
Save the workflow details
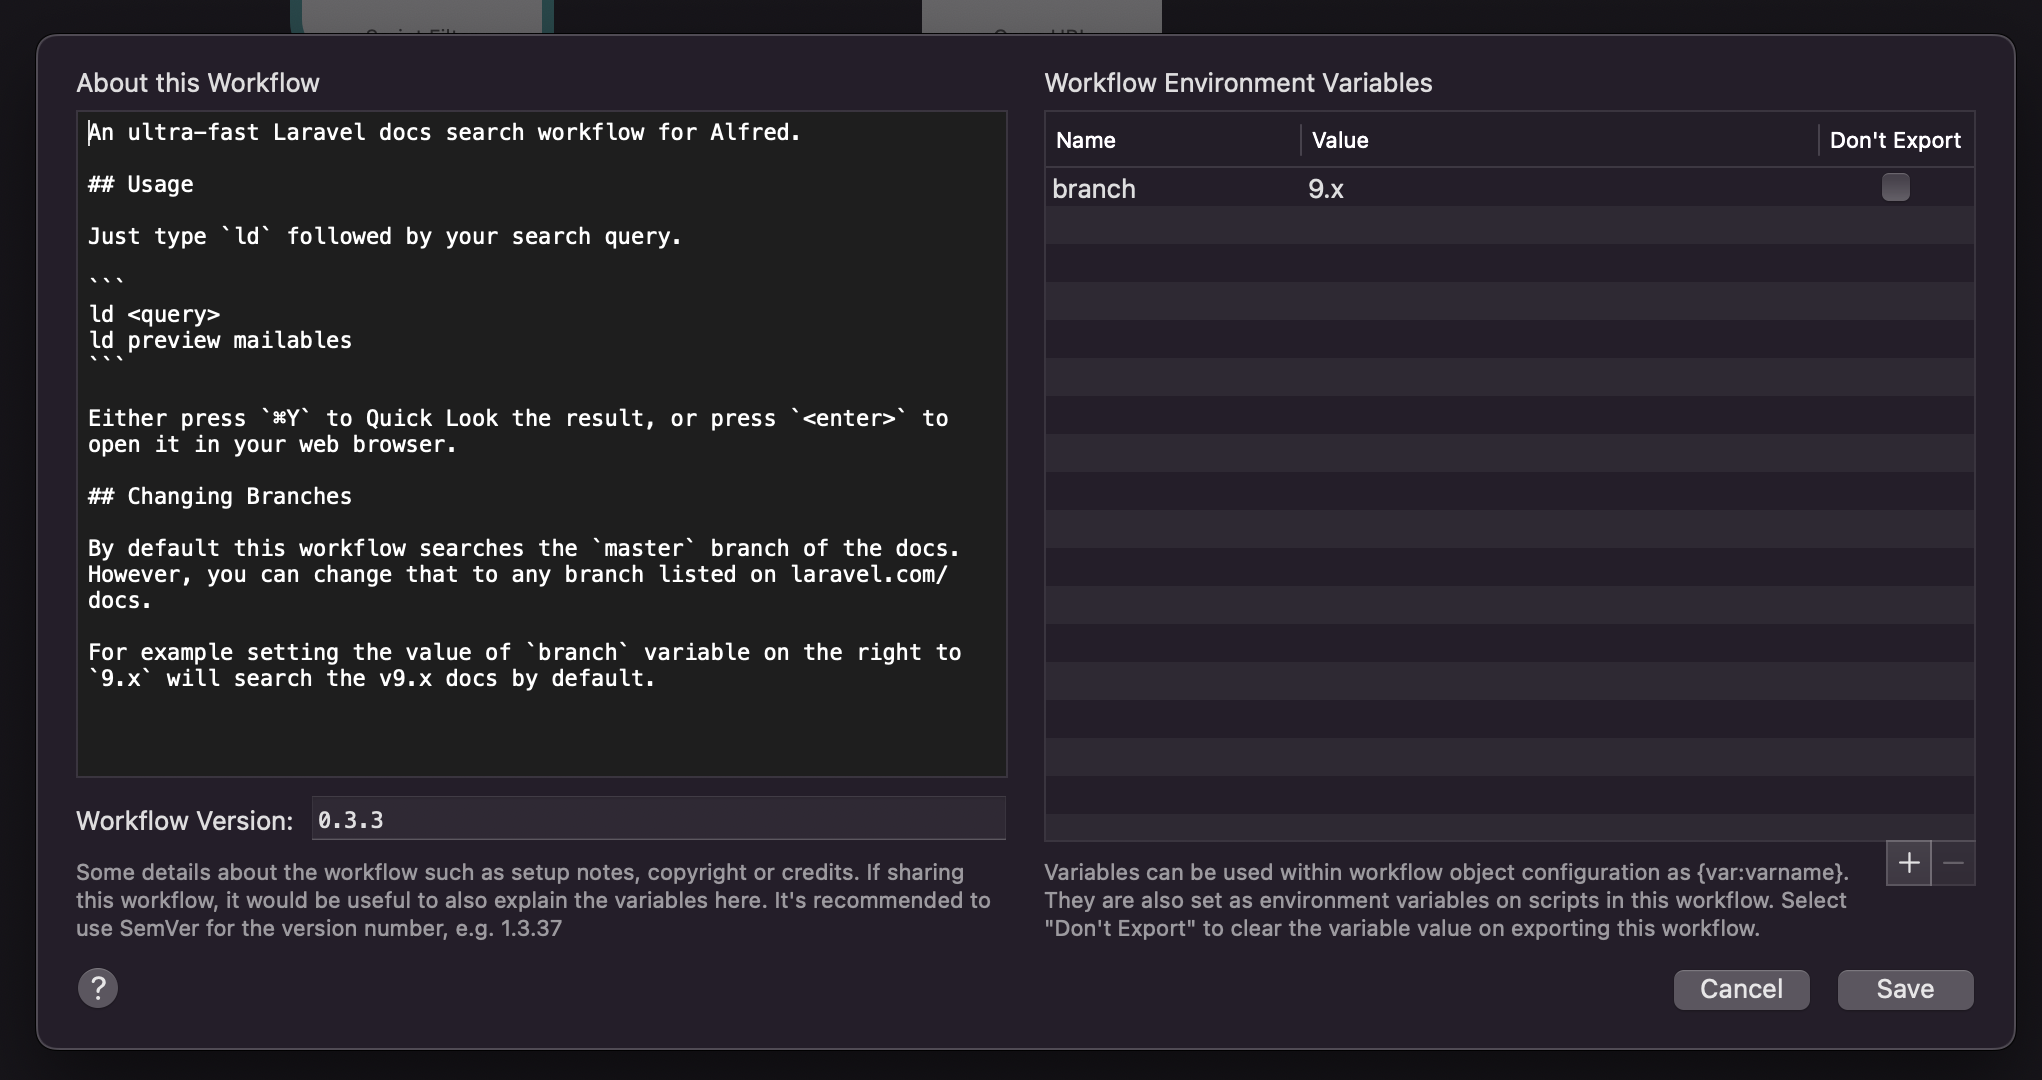coord(1904,989)
